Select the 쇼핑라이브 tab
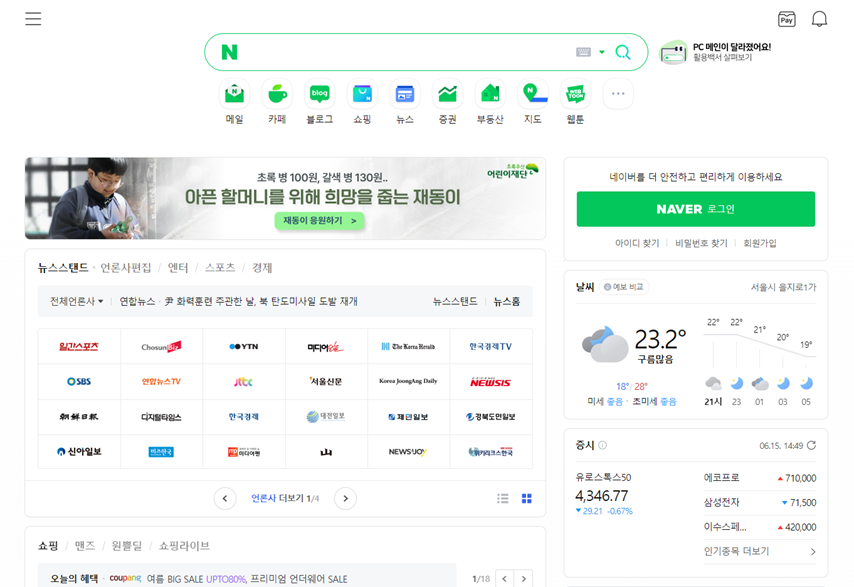854x587 pixels. [x=184, y=546]
